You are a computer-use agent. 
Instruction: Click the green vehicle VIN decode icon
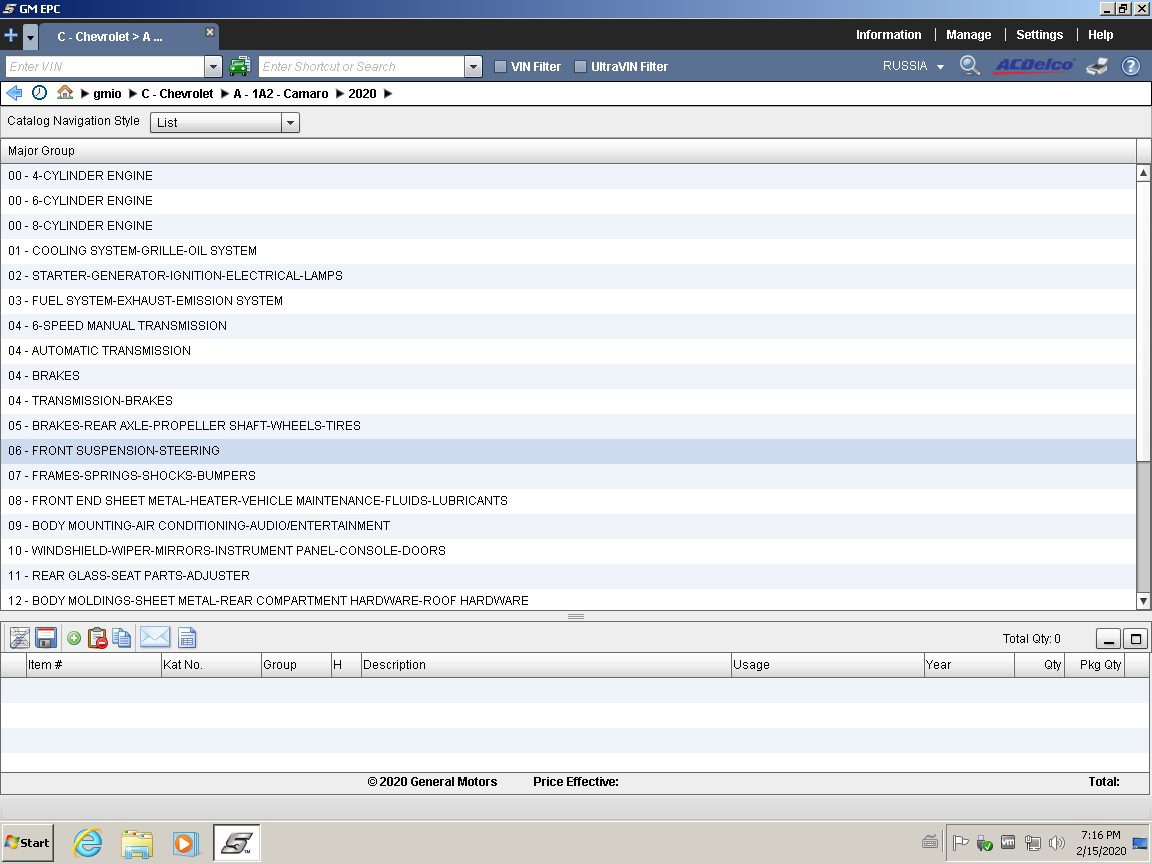pos(240,66)
